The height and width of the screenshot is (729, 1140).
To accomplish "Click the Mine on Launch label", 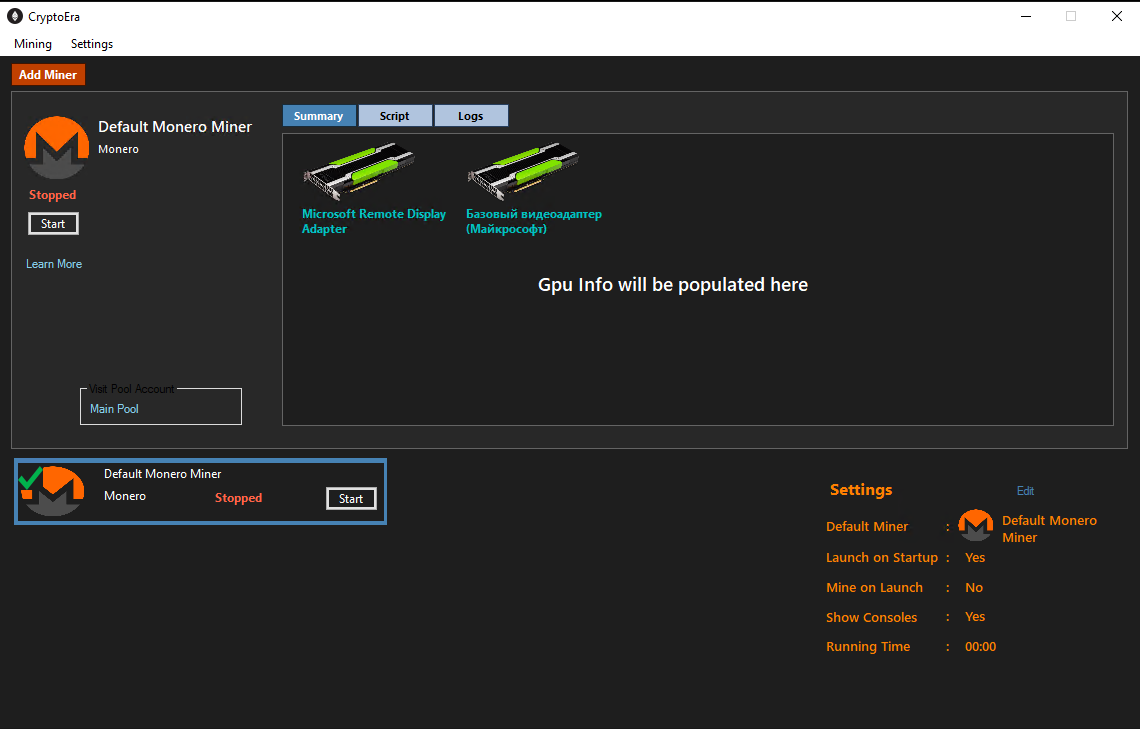I will tap(874, 587).
